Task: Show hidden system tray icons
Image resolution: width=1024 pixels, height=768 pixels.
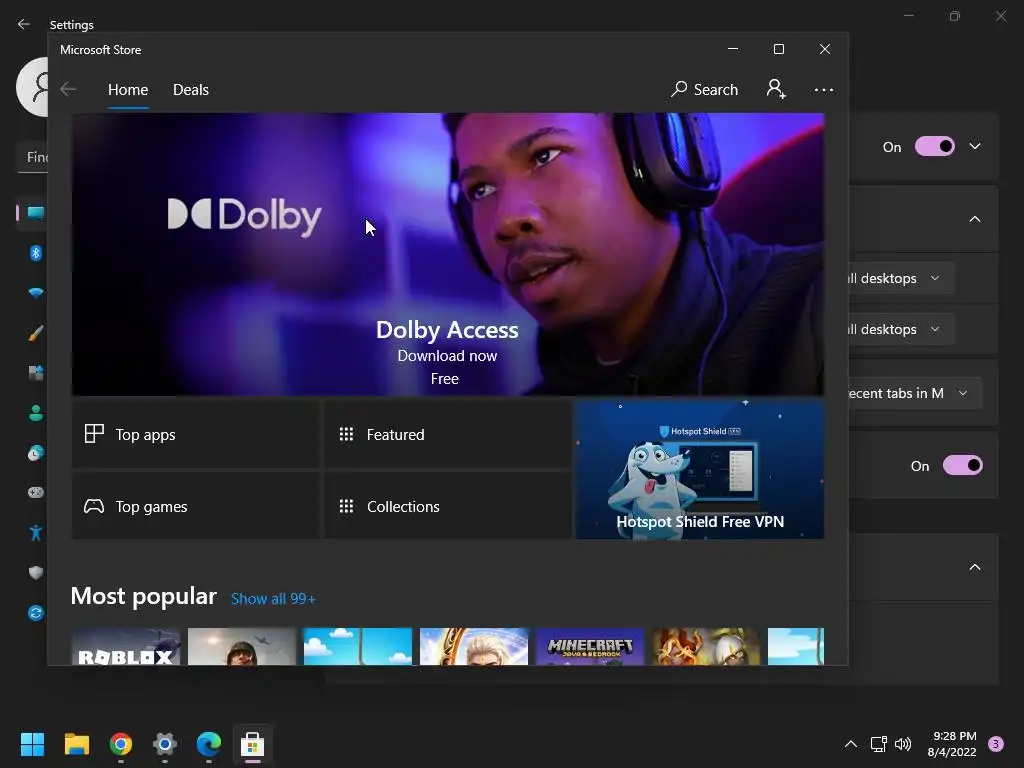Action: (x=851, y=744)
